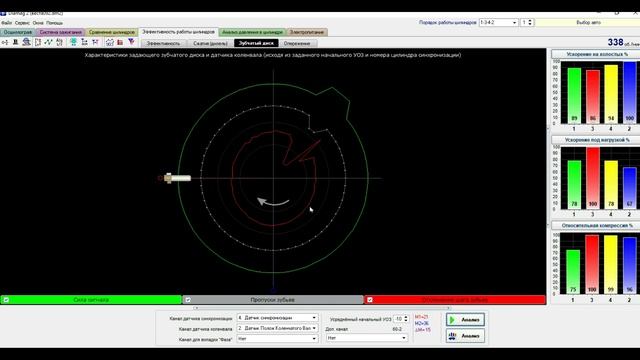This screenshot has height=360, width=640.
Task: Switch to the Система зажигания tab
Action: pos(60,32)
